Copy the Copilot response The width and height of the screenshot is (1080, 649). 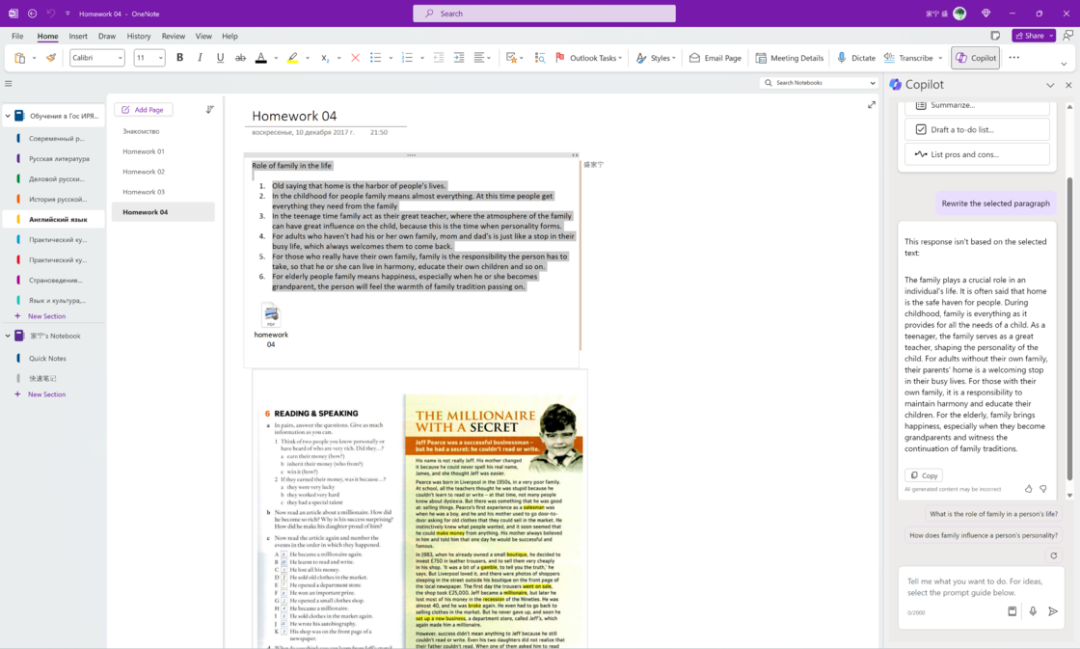[924, 475]
